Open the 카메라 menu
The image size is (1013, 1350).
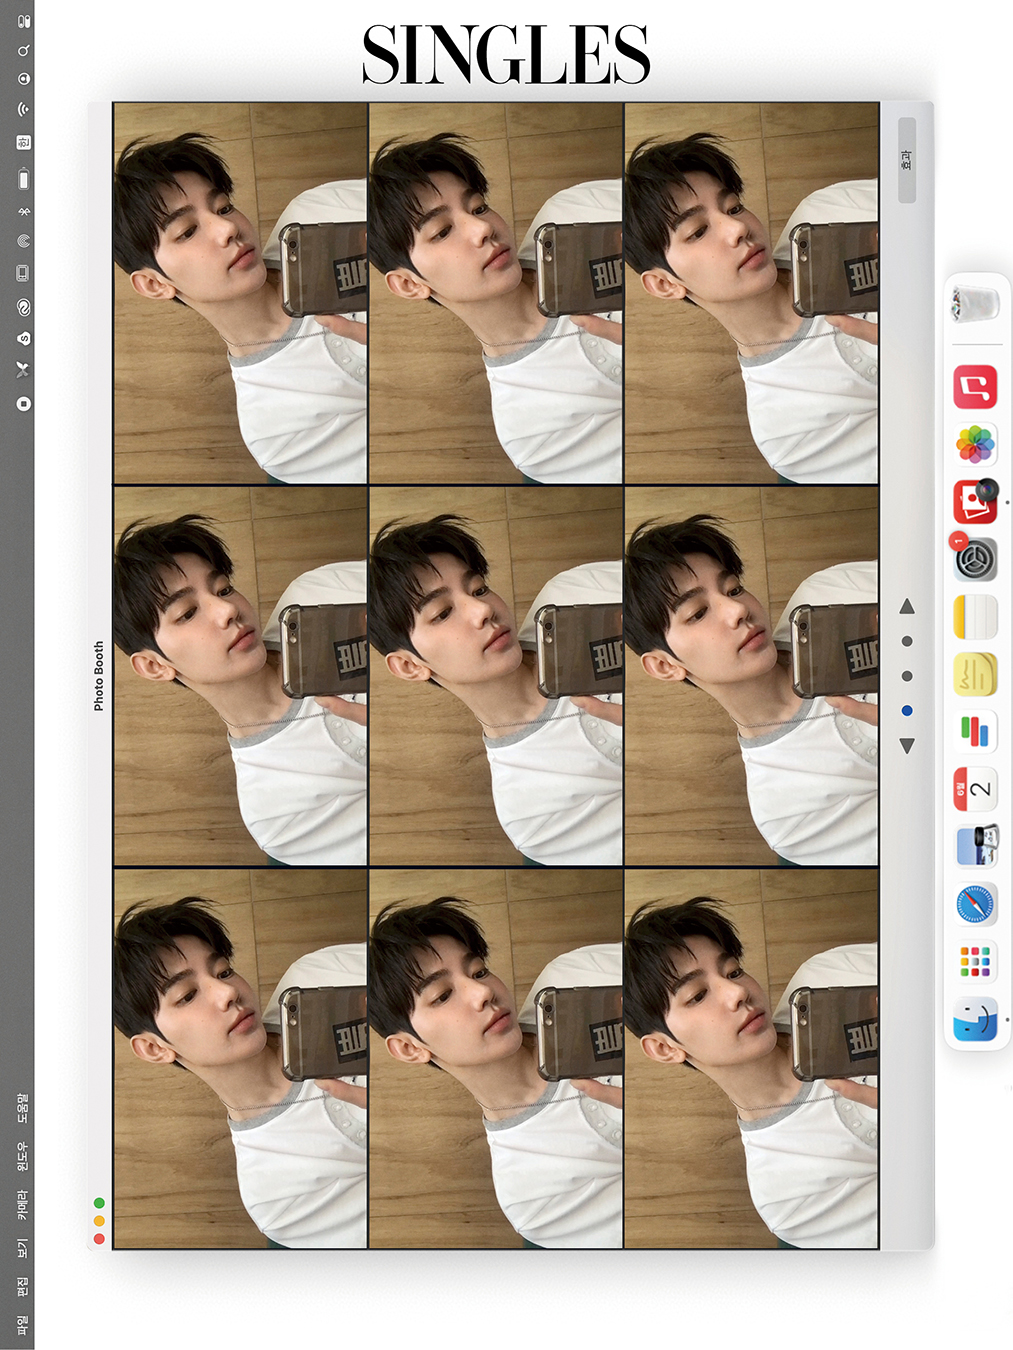tap(23, 1205)
